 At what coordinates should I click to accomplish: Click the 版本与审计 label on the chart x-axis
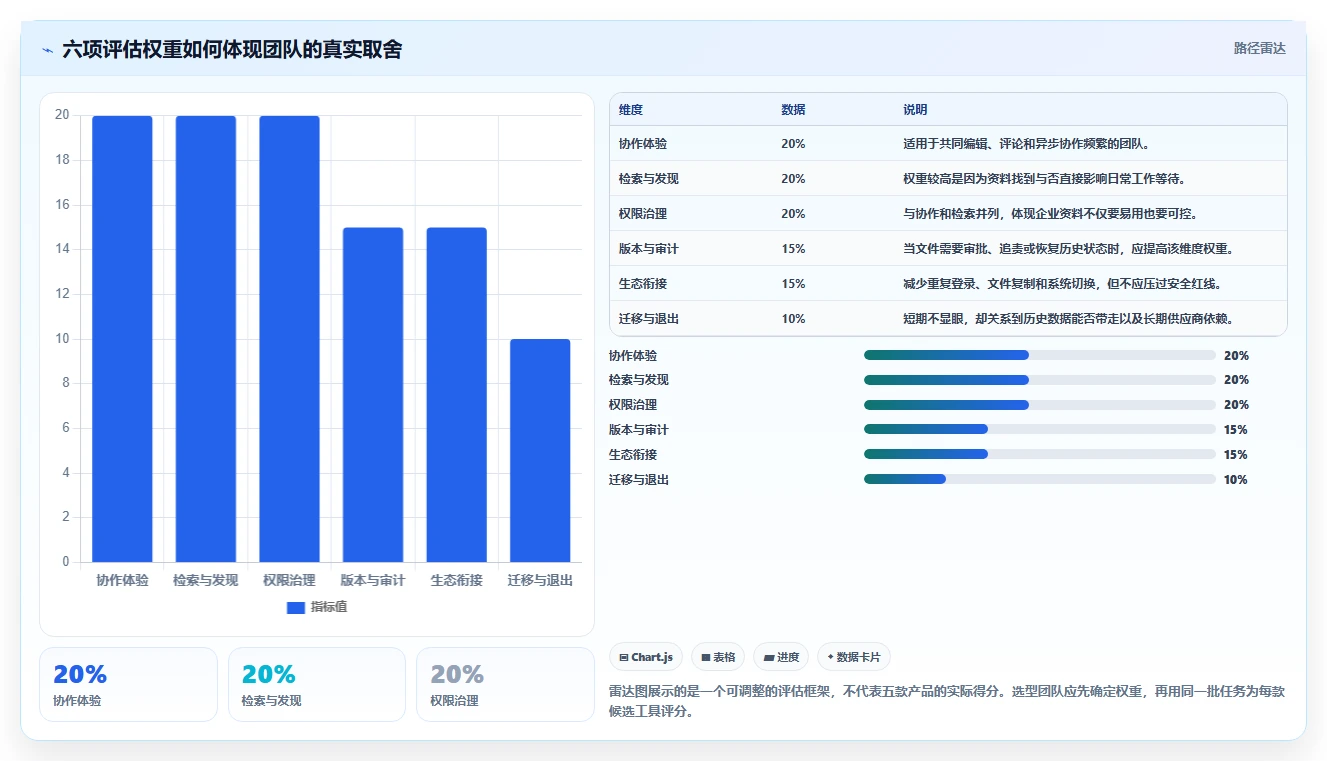click(373, 580)
